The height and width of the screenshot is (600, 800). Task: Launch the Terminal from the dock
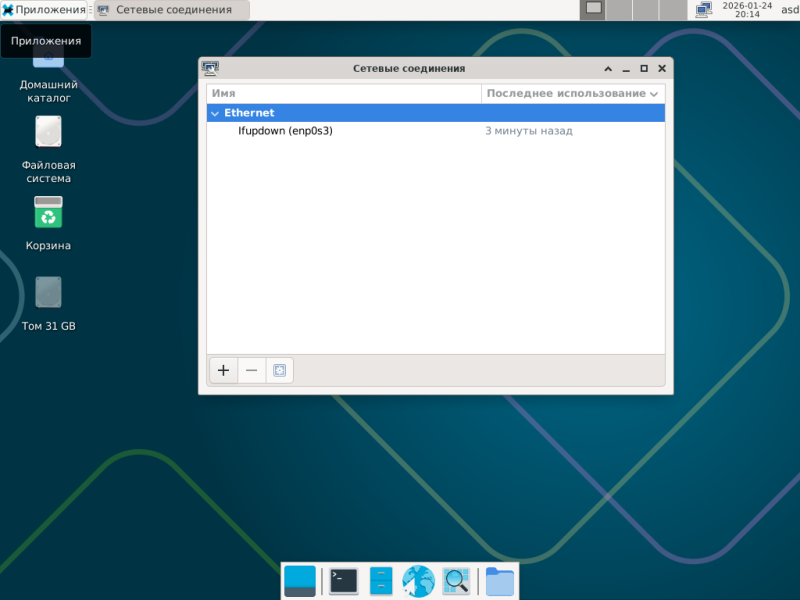[344, 581]
